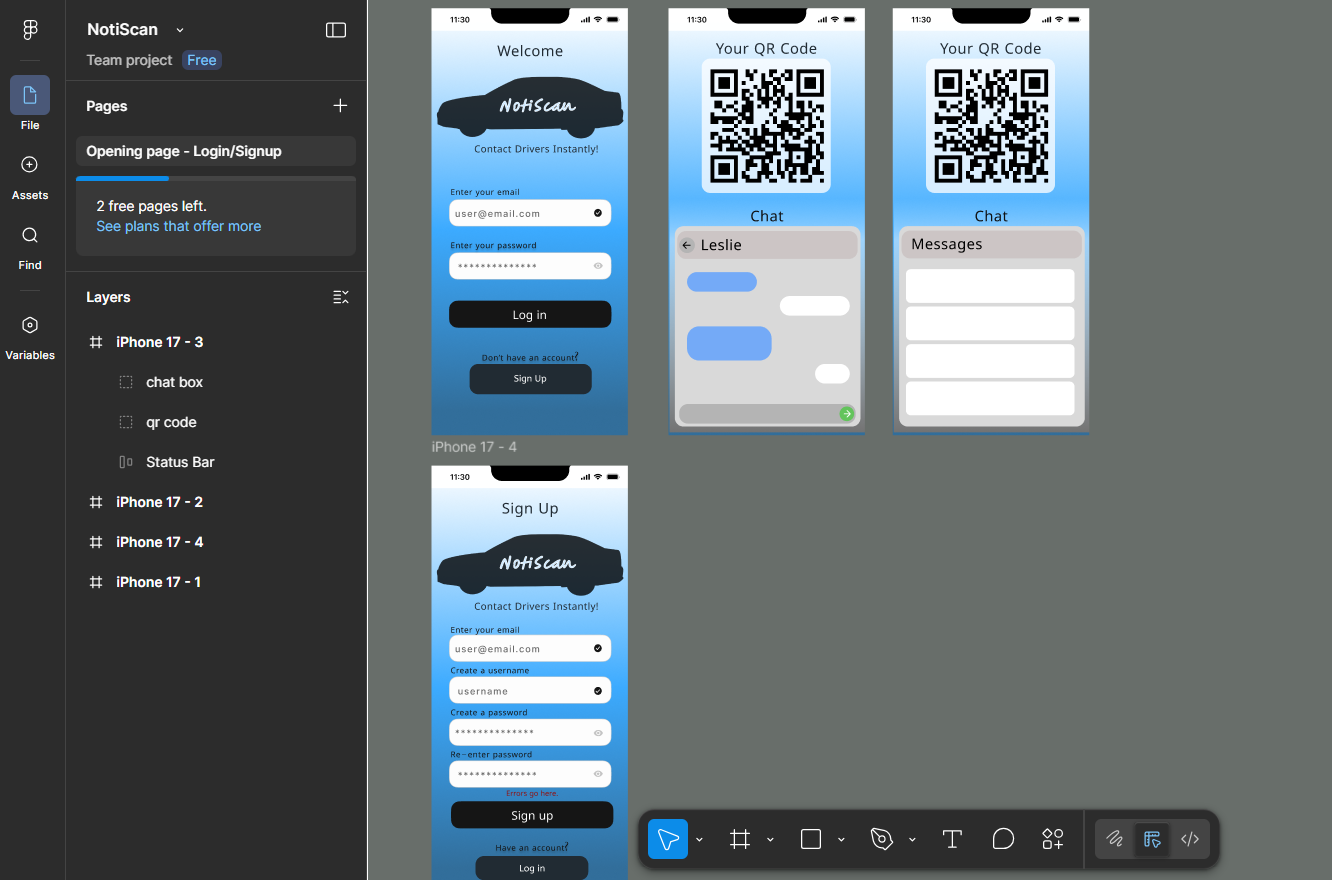Image resolution: width=1332 pixels, height=880 pixels.
Task: Click the free pages usage progress bar
Action: click(x=216, y=178)
